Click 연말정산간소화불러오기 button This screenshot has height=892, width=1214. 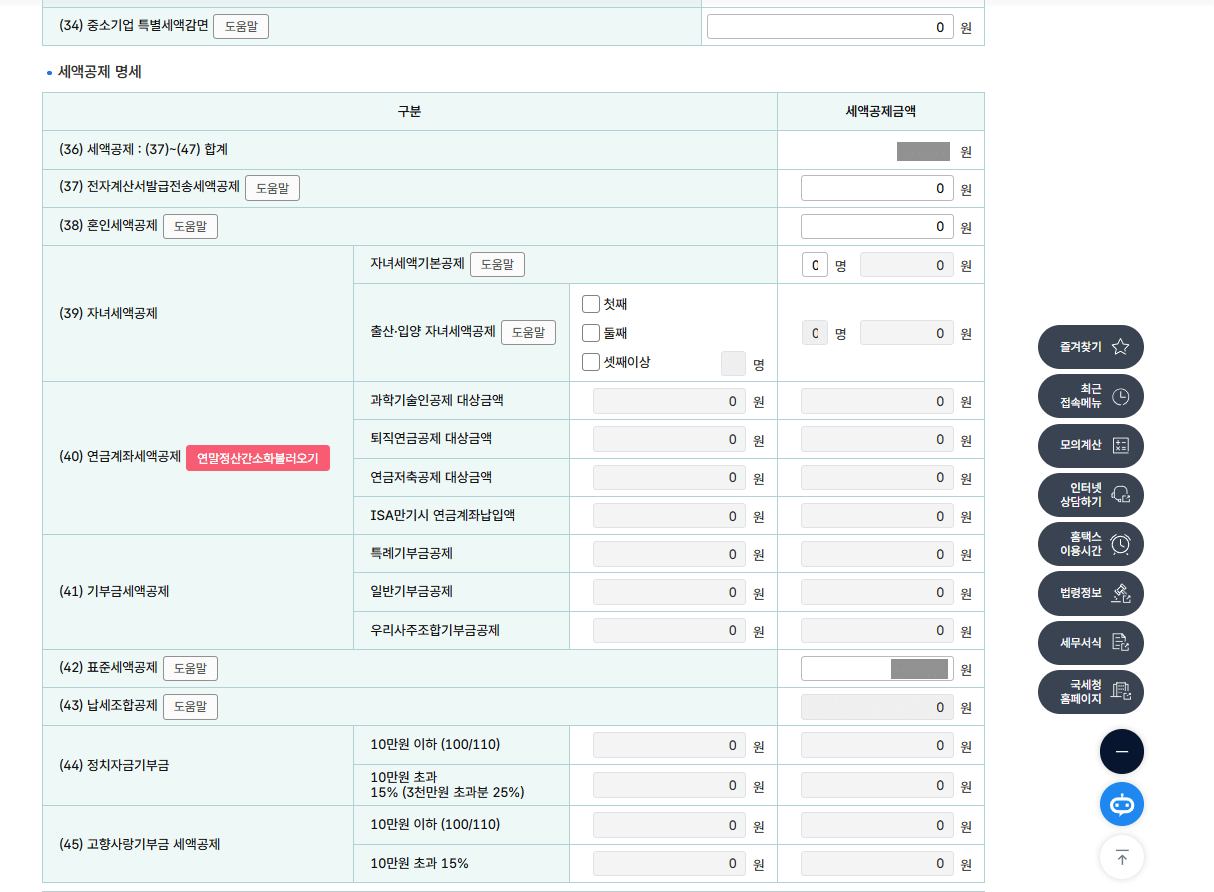[x=258, y=458]
